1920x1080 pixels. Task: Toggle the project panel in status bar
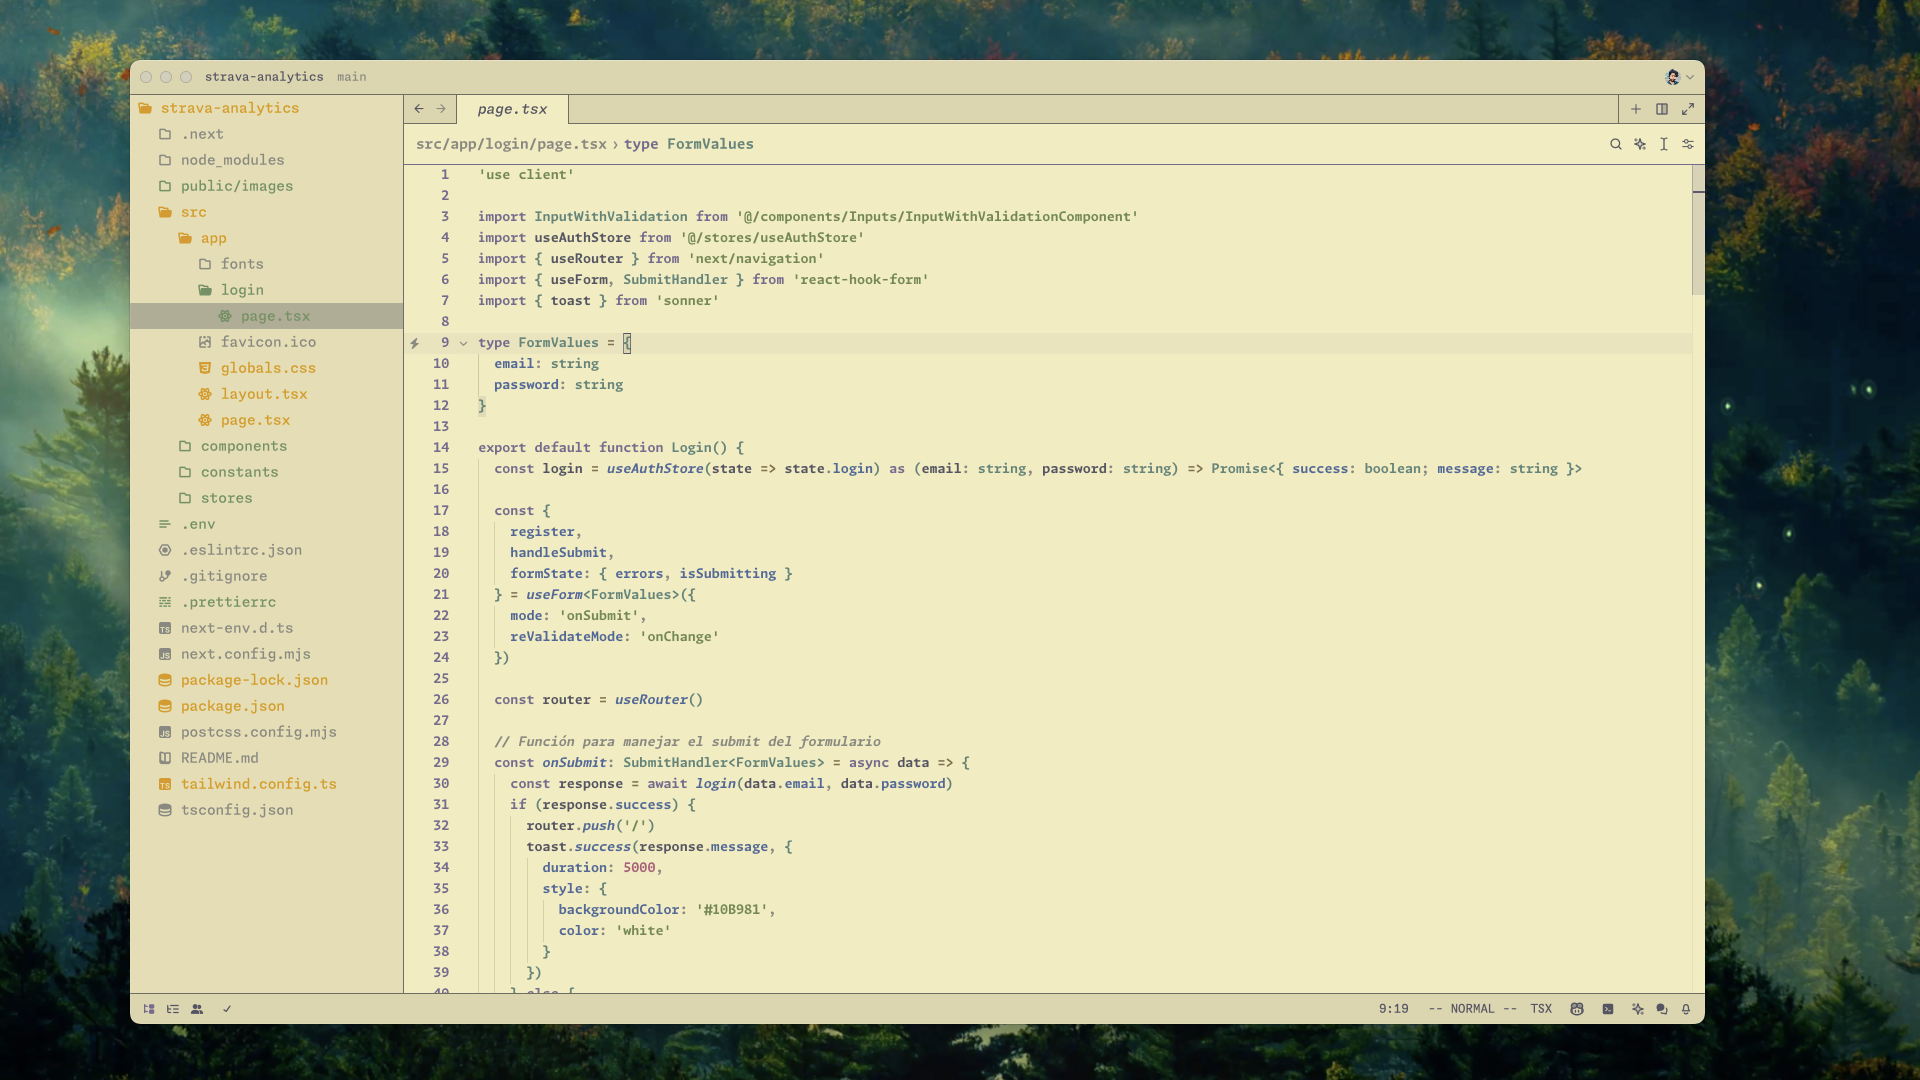coord(149,1009)
